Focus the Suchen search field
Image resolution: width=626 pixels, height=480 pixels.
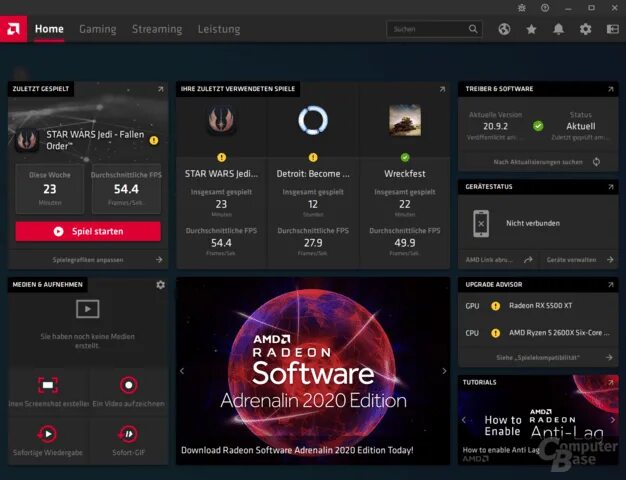[x=434, y=29]
